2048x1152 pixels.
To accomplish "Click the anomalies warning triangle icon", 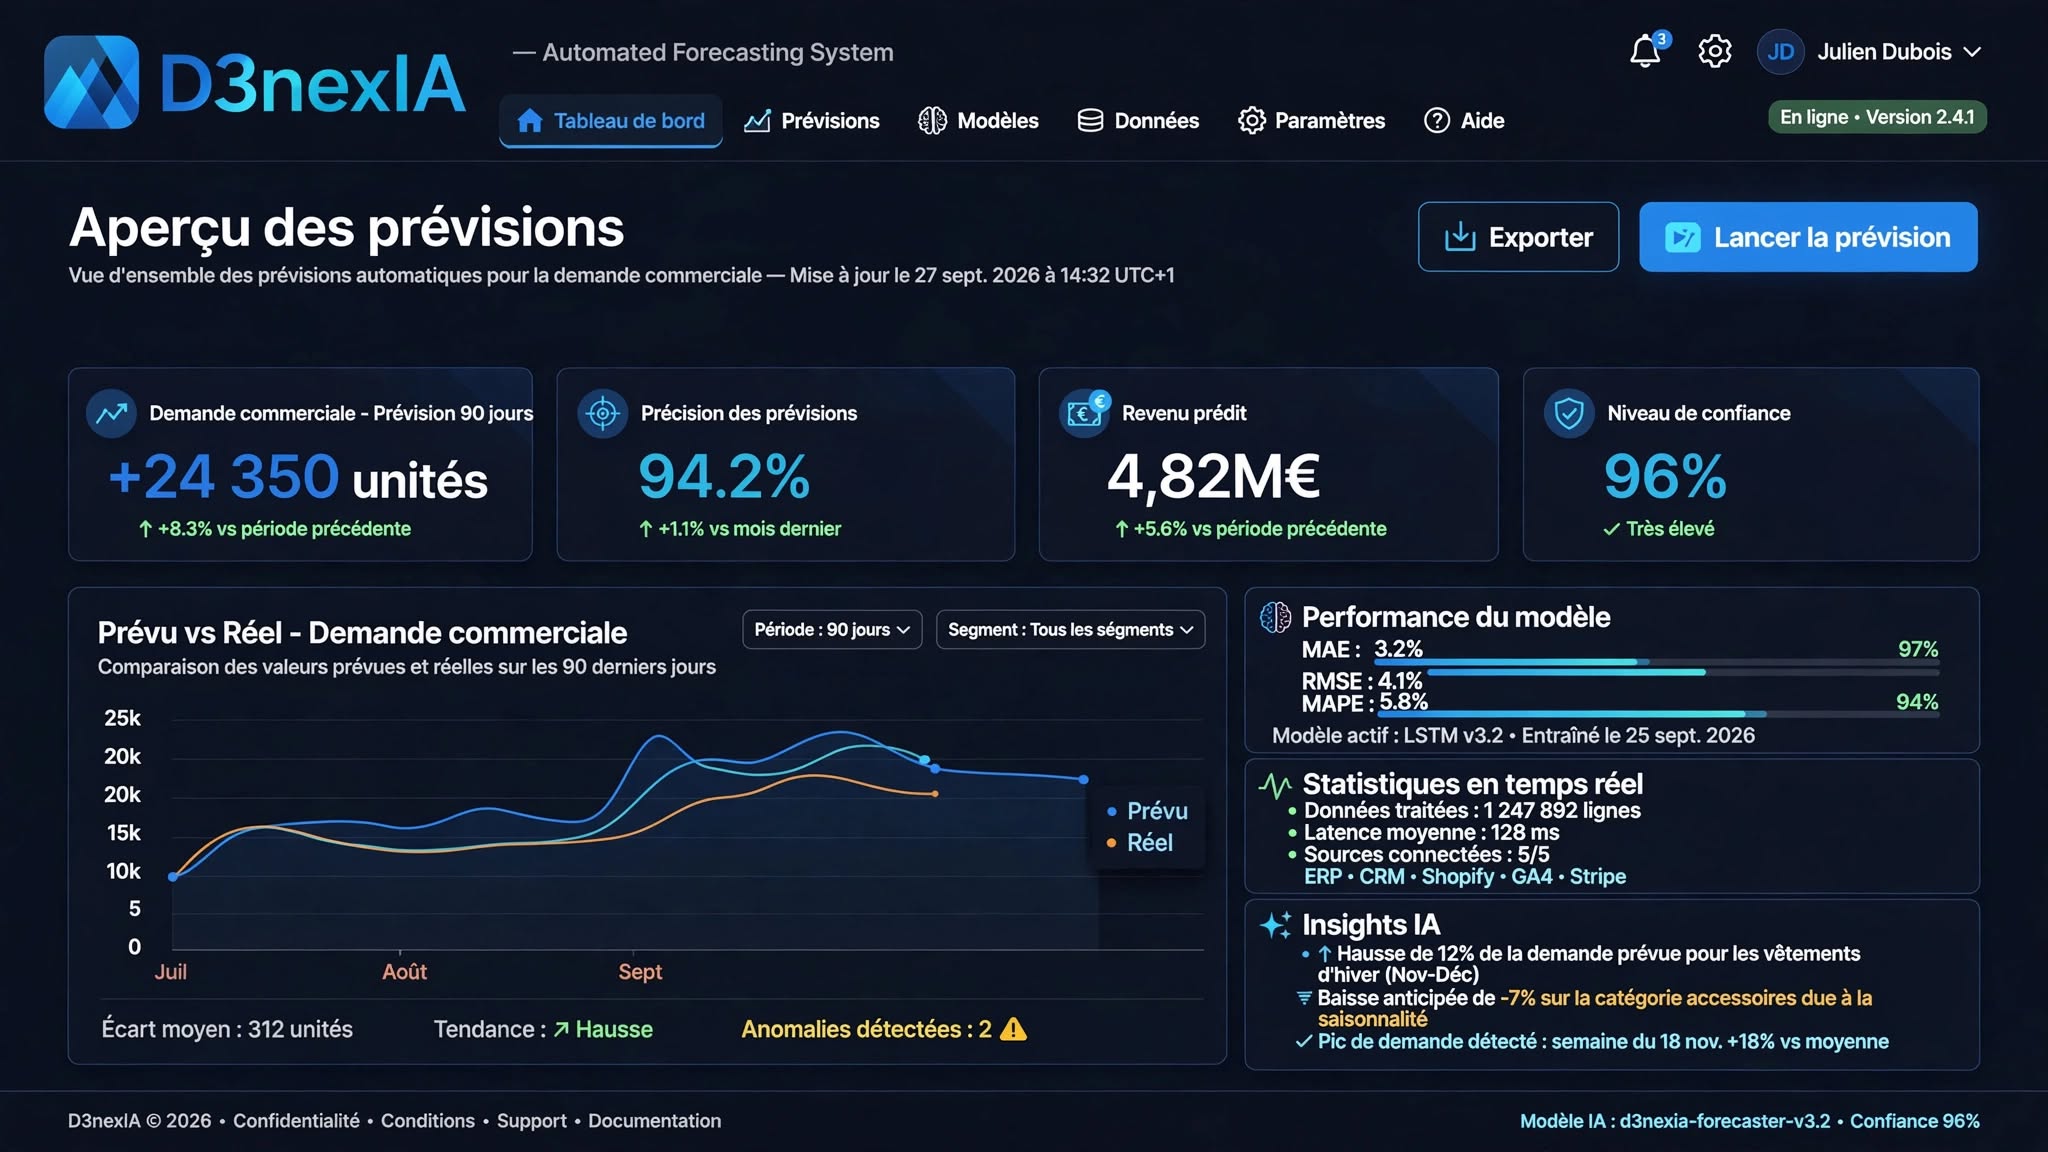I will (1013, 1029).
